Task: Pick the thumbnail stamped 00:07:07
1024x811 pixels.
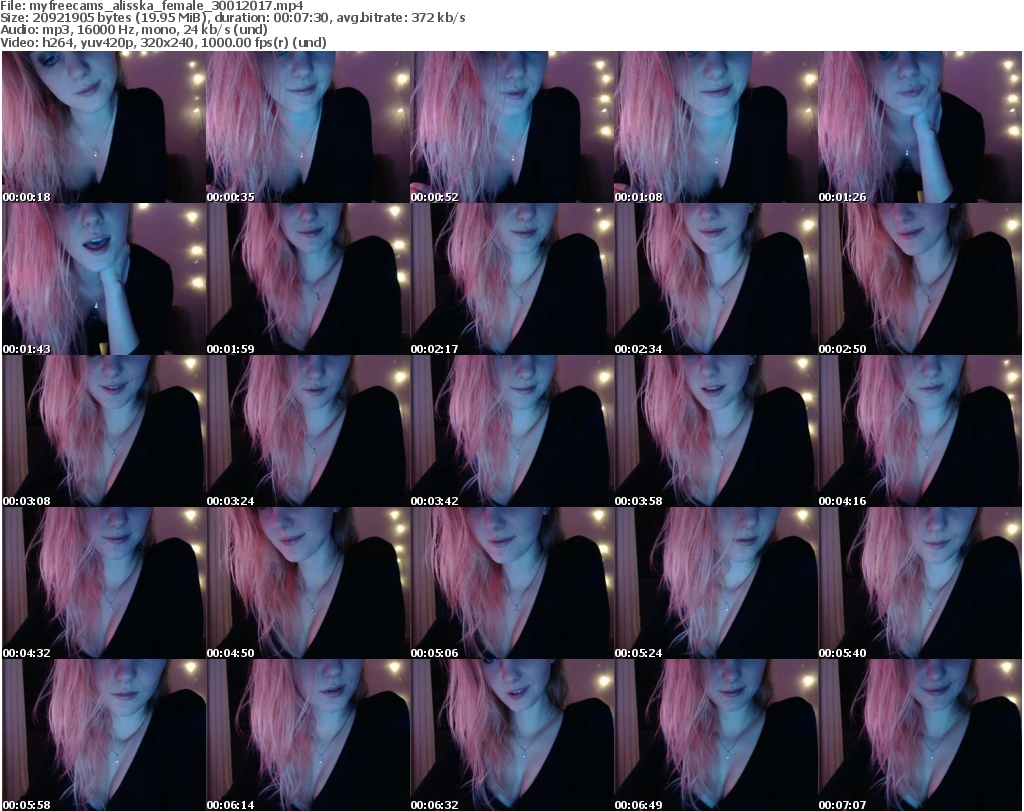Action: tap(920, 735)
